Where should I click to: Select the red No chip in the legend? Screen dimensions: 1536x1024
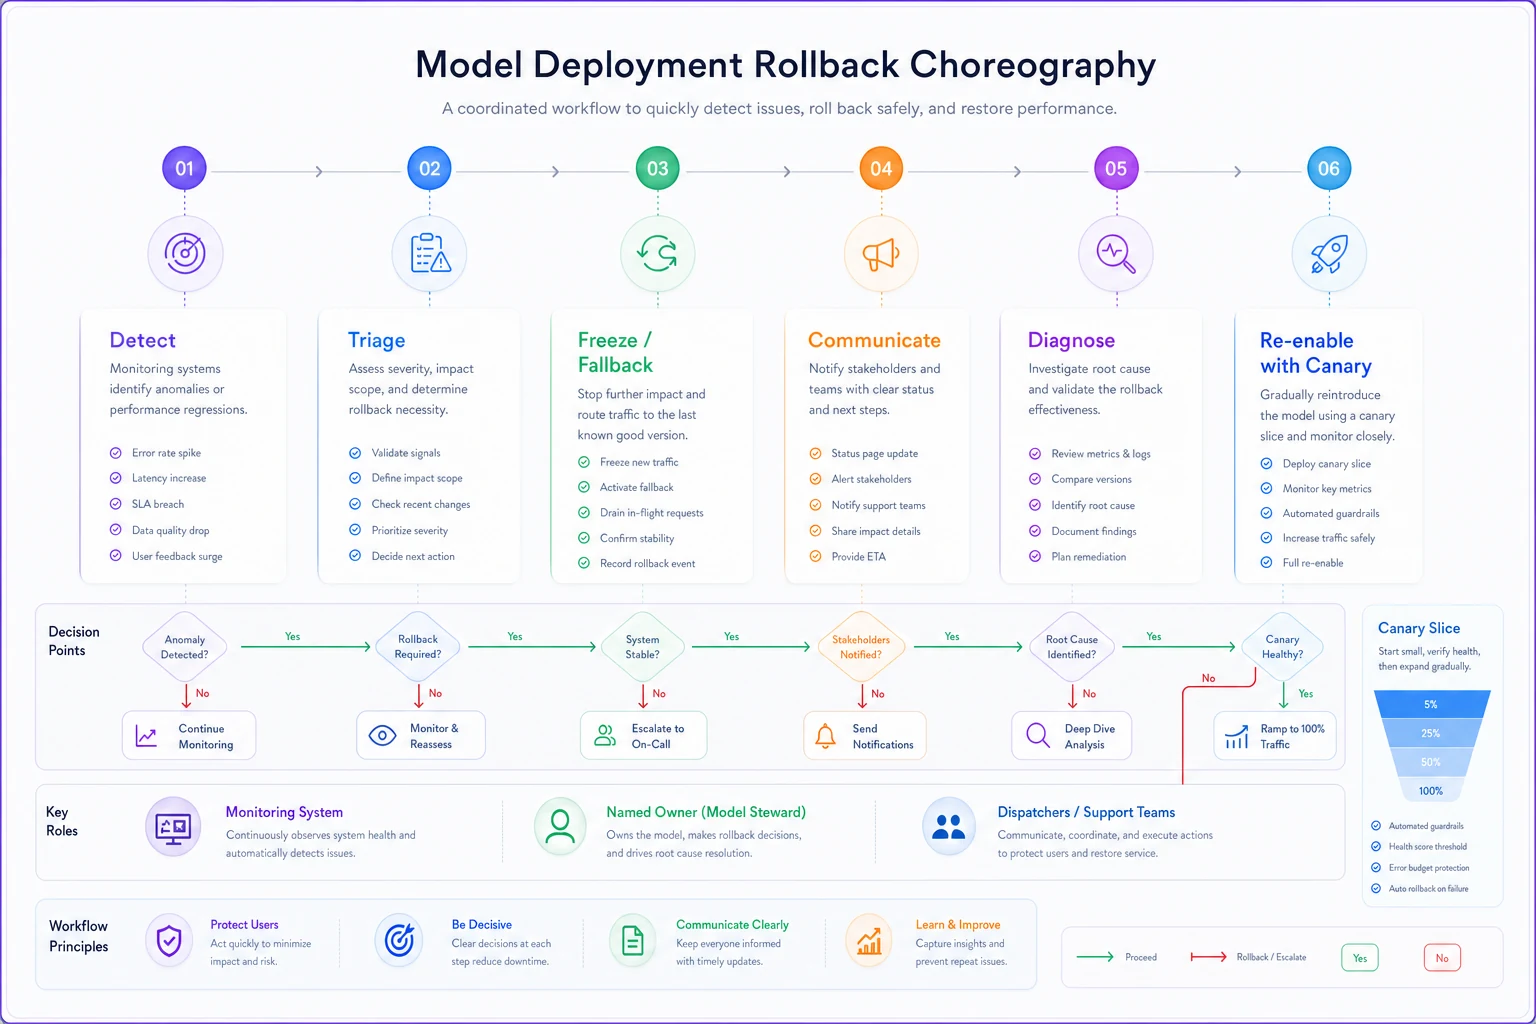click(x=1442, y=958)
